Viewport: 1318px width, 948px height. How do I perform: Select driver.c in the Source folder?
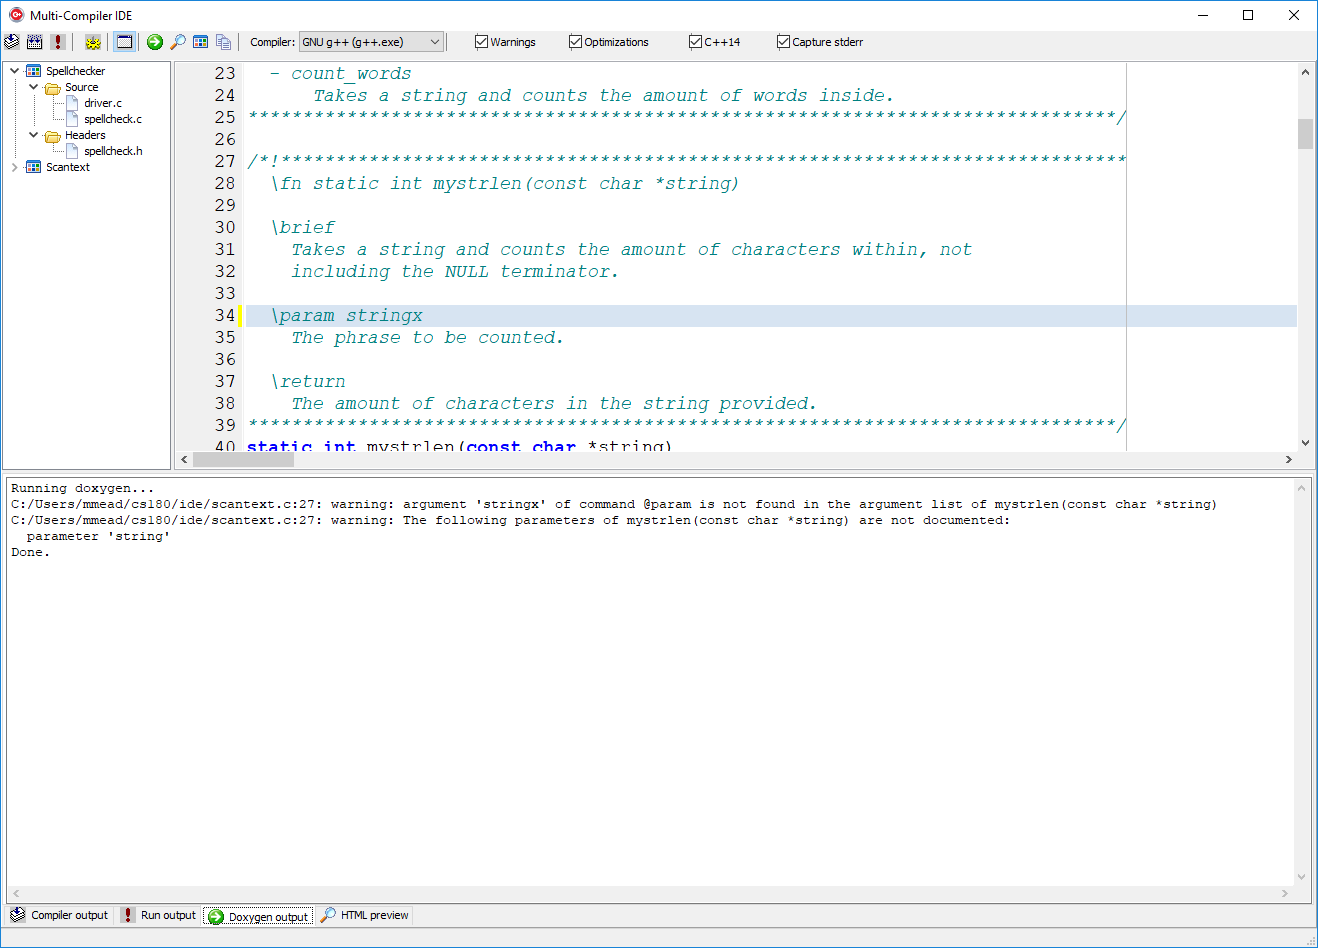pos(103,103)
